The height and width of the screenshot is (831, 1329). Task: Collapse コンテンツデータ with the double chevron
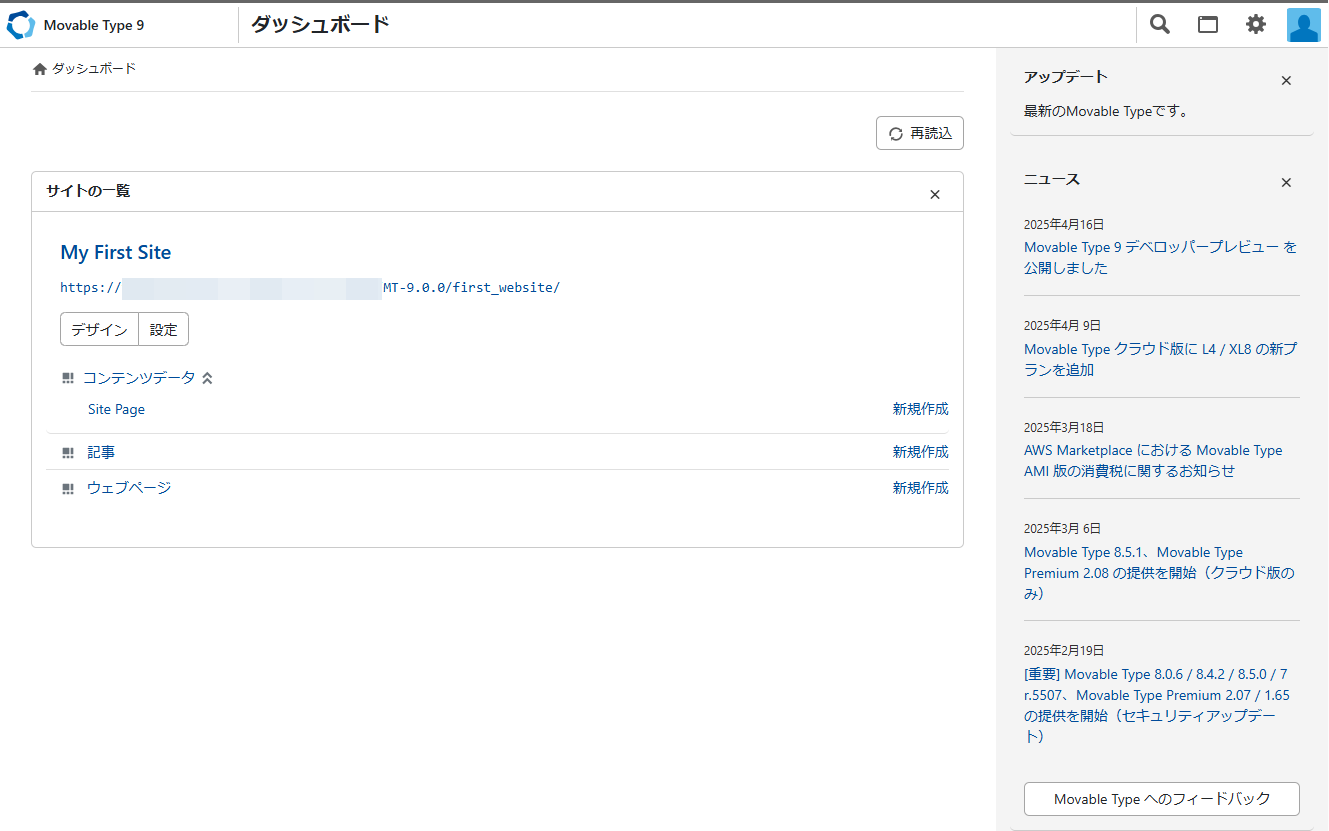pyautogui.click(x=207, y=378)
